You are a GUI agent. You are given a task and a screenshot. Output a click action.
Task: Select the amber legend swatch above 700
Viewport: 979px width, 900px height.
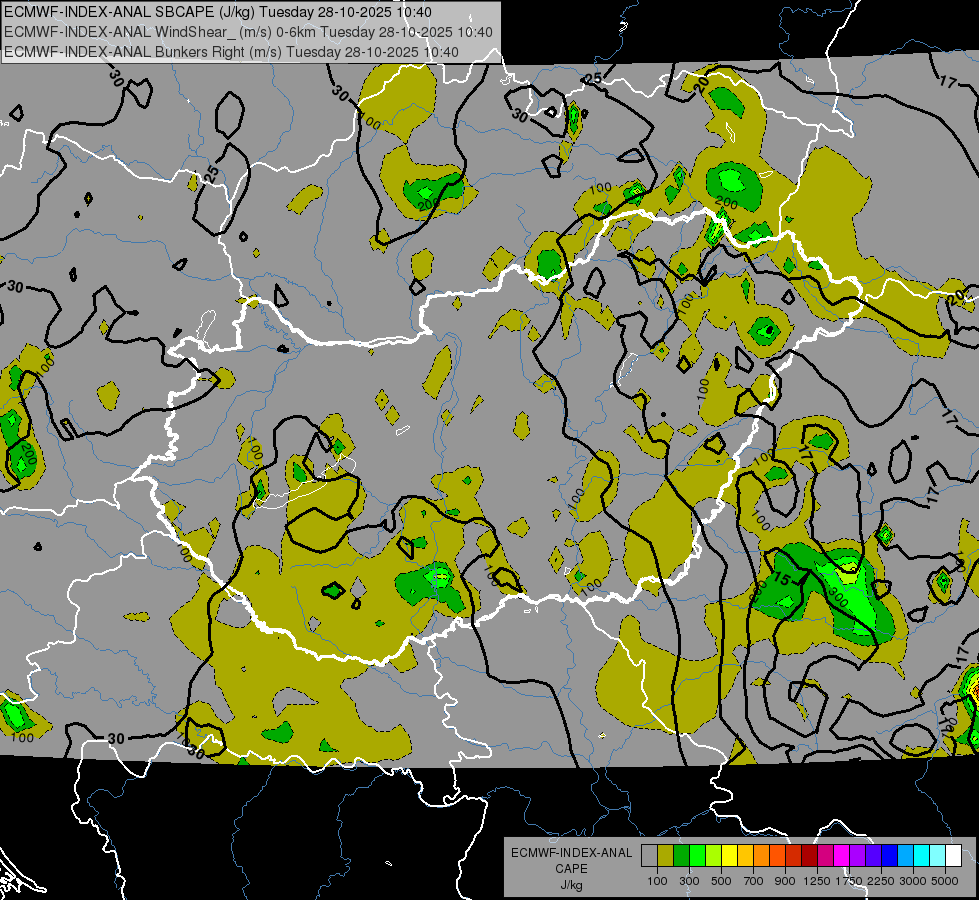tap(745, 855)
